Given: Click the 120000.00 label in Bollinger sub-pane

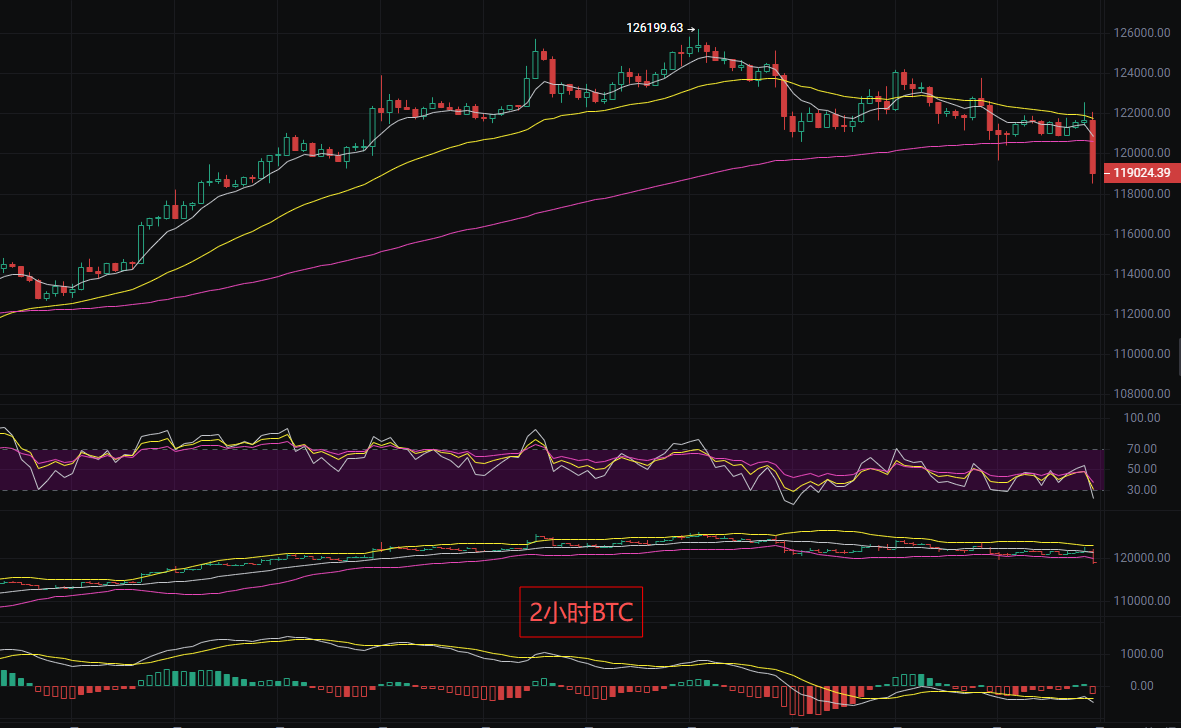Looking at the screenshot, I should [1142, 558].
